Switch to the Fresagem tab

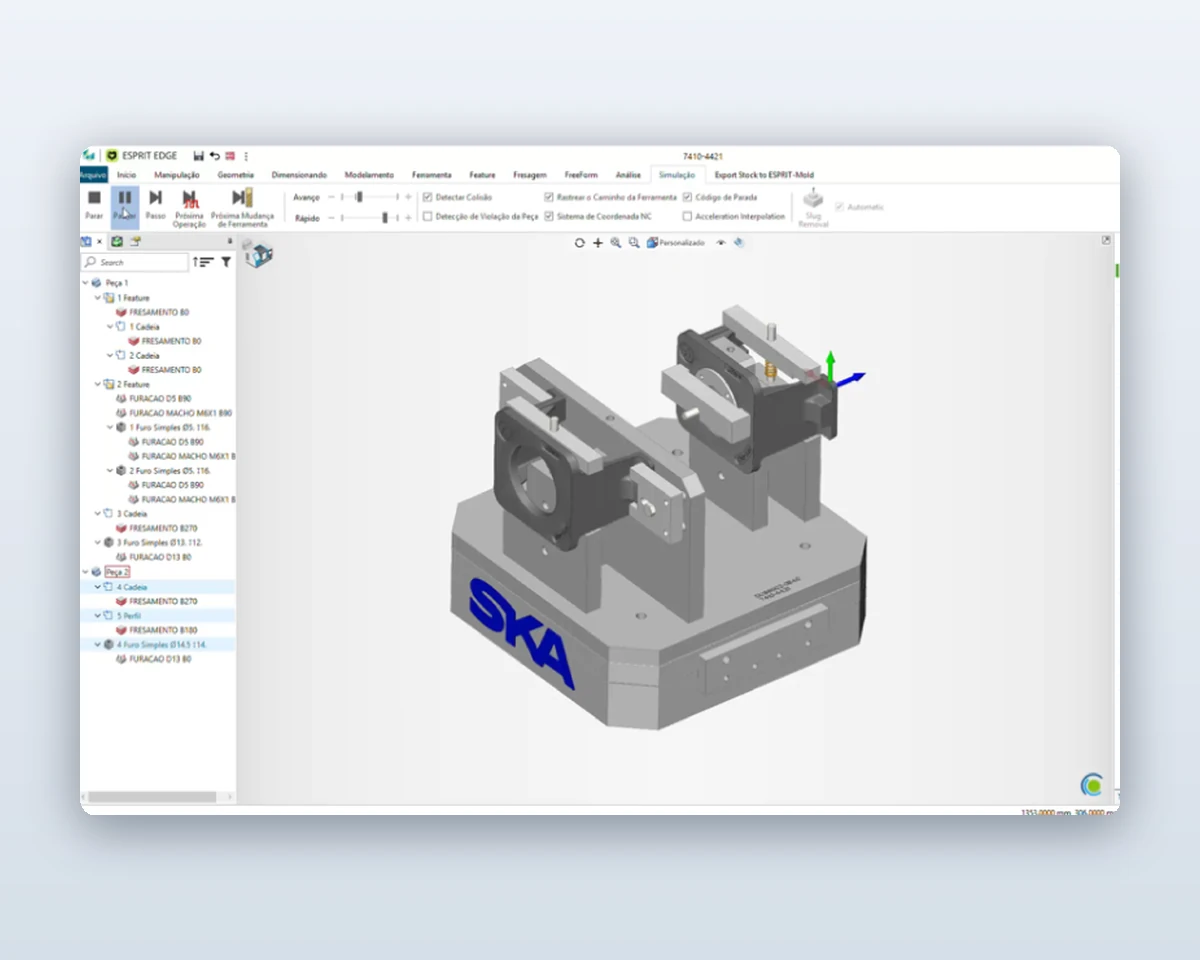coord(530,175)
